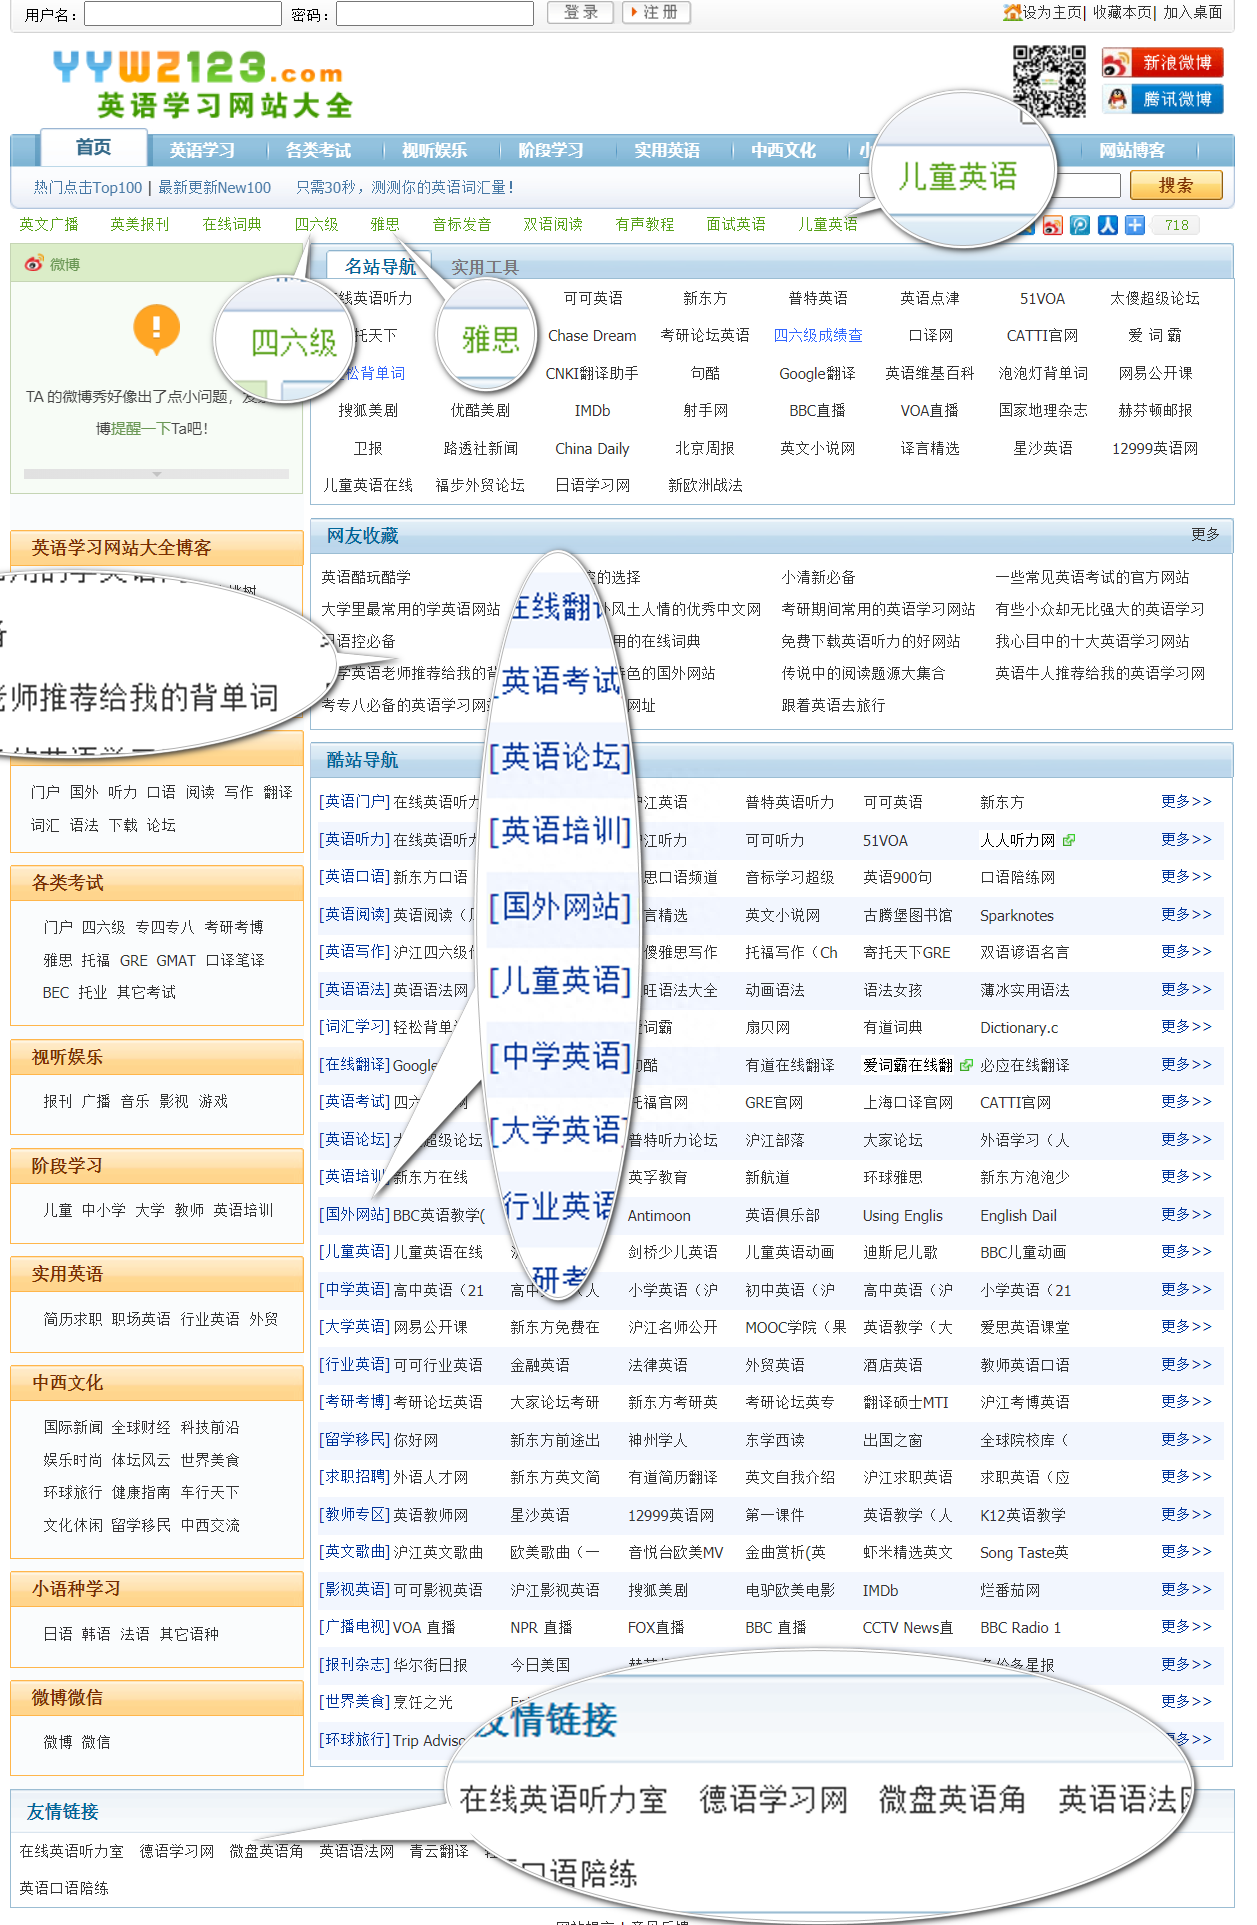The image size is (1257, 1925).
Task: Open the 各类考试 navigation tab
Action: click(318, 150)
